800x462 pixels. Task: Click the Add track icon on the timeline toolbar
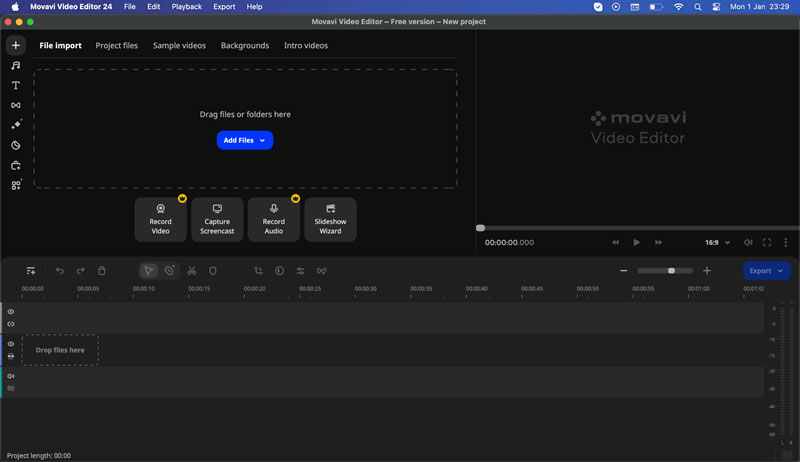tap(31, 271)
